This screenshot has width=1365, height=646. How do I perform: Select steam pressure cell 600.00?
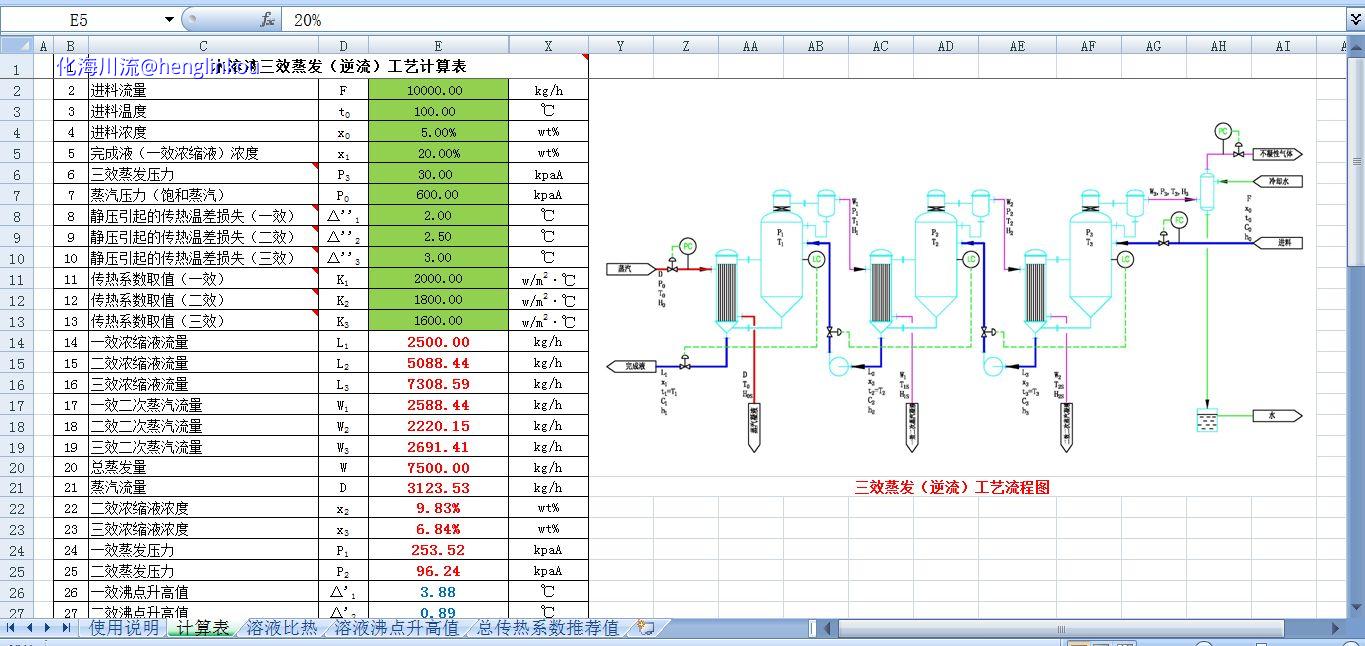[438, 195]
